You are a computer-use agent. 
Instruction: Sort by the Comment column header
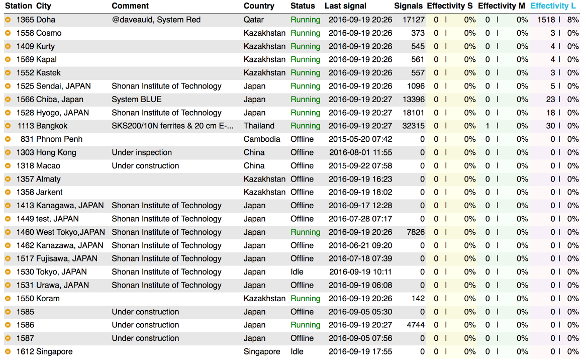130,6
